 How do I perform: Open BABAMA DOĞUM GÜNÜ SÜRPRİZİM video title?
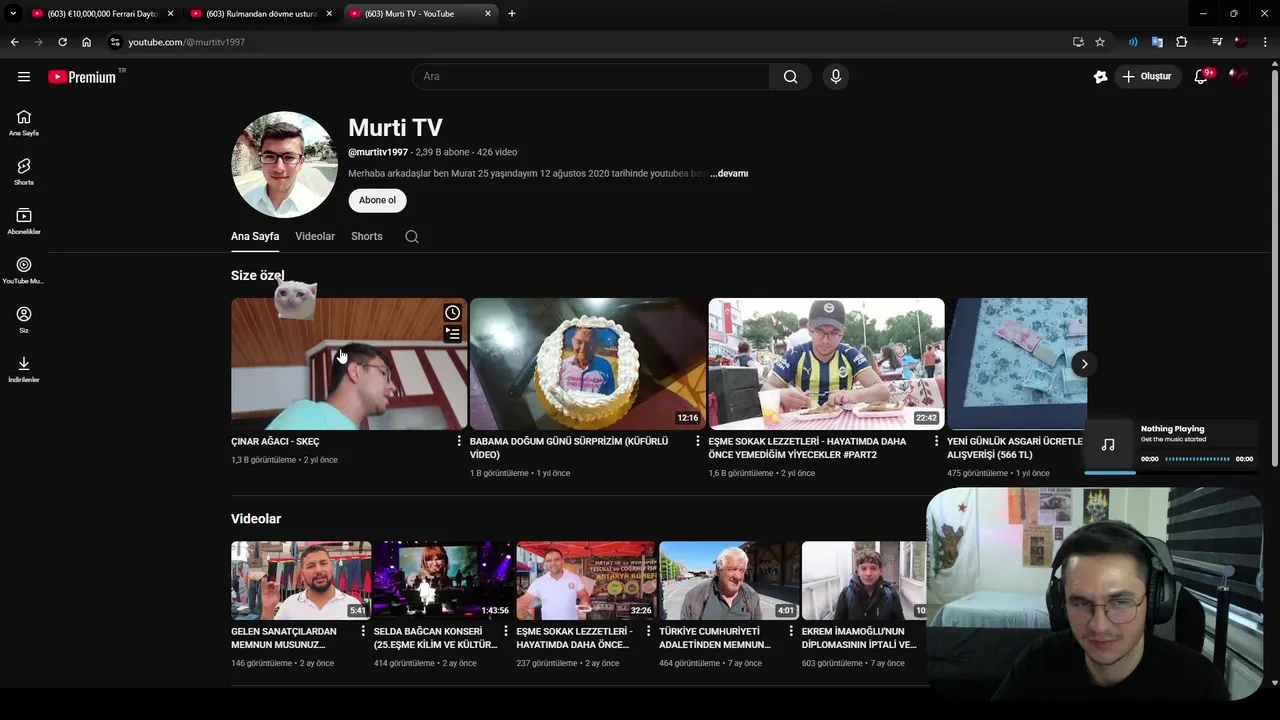pyautogui.click(x=569, y=448)
